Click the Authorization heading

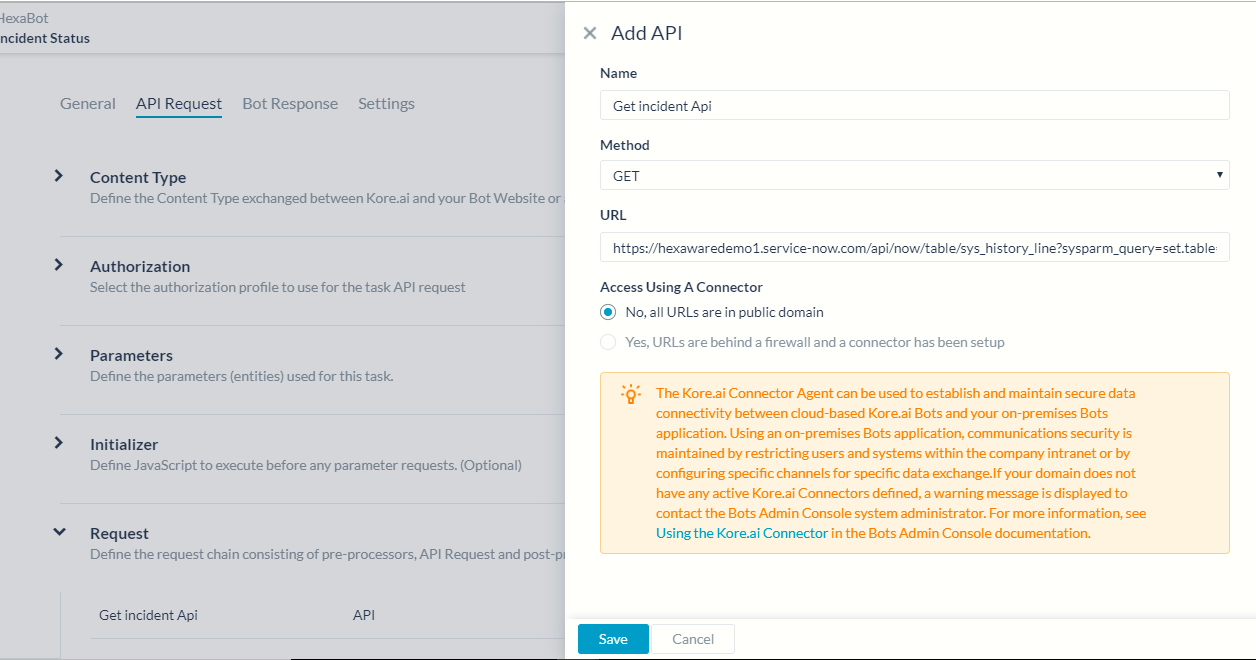pos(140,266)
